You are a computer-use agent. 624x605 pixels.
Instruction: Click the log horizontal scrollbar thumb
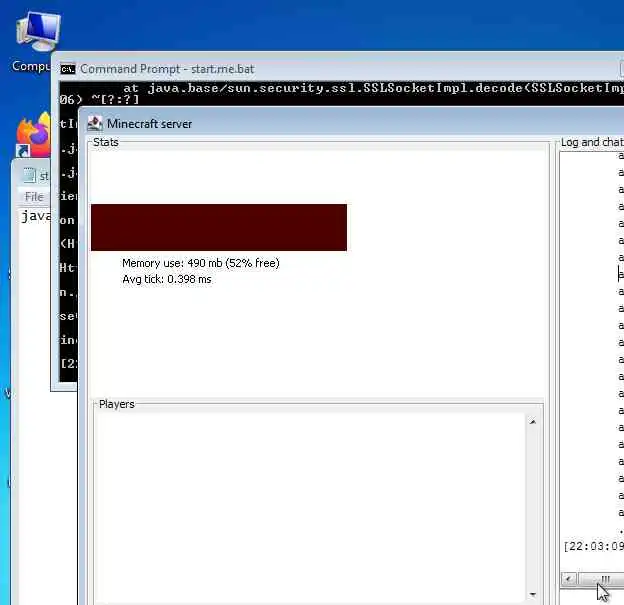602,579
